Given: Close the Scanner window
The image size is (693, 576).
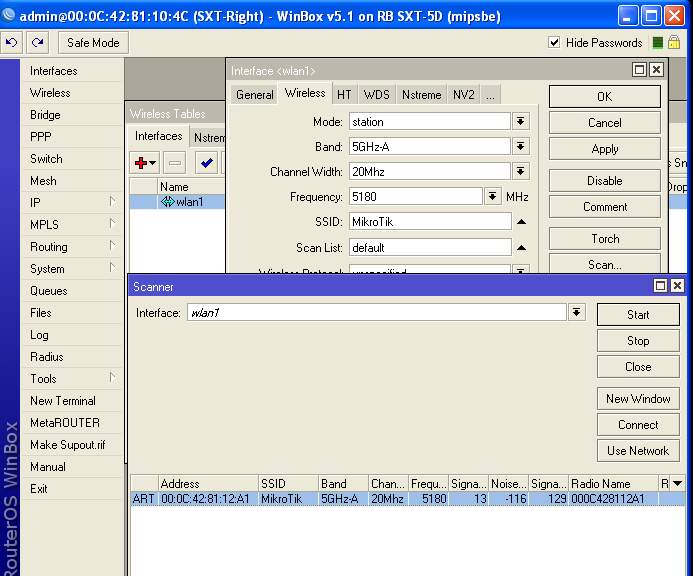Looking at the screenshot, I should [677, 286].
